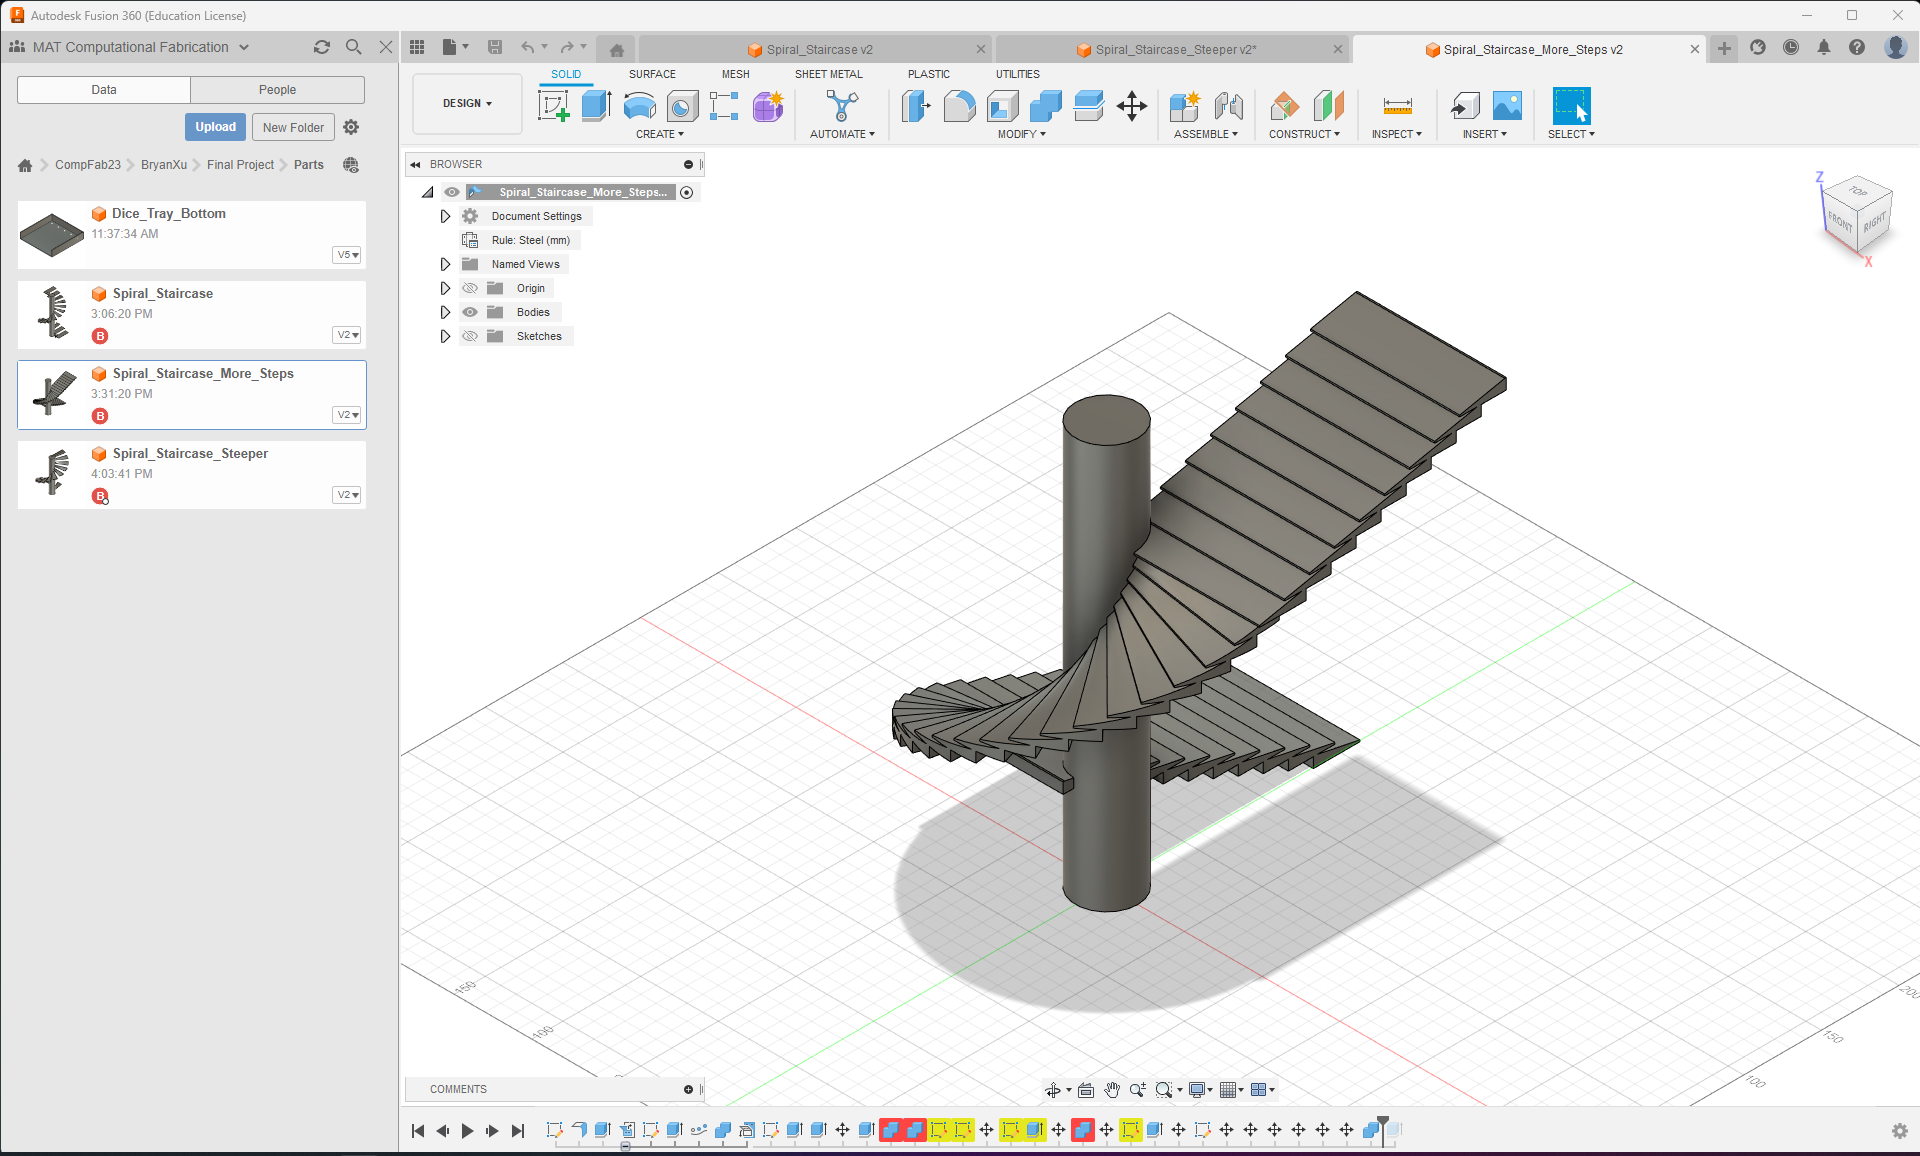Click the New Folder button
The image size is (1920, 1156).
[x=293, y=127]
